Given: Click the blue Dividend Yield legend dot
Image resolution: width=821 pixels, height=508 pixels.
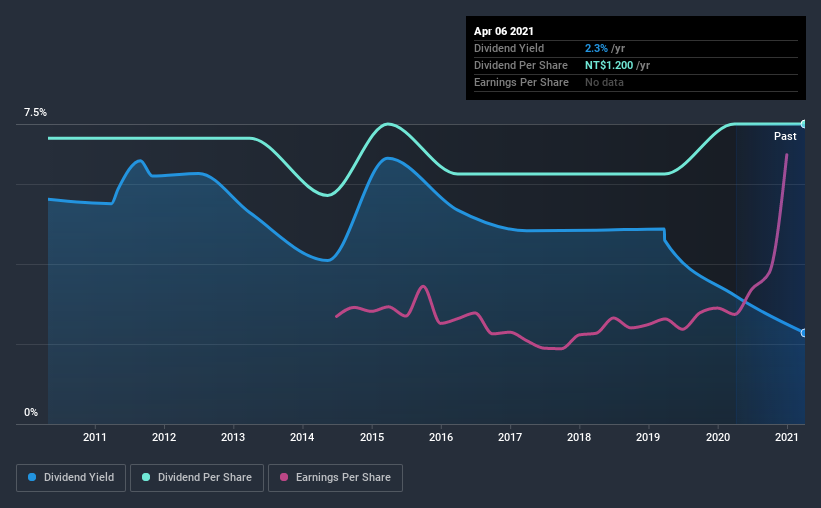Looking at the screenshot, I should (32, 477).
